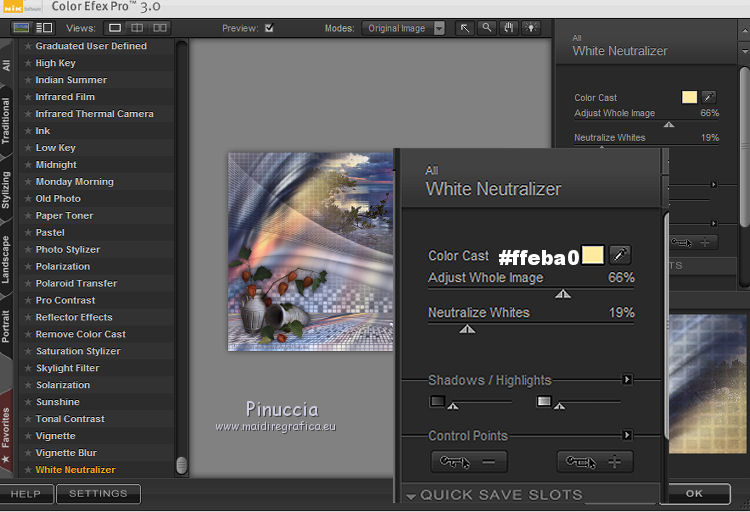Click the dropdown arrow beside small White Neutralizer title
This screenshot has width=750, height=512.
[744, 50]
